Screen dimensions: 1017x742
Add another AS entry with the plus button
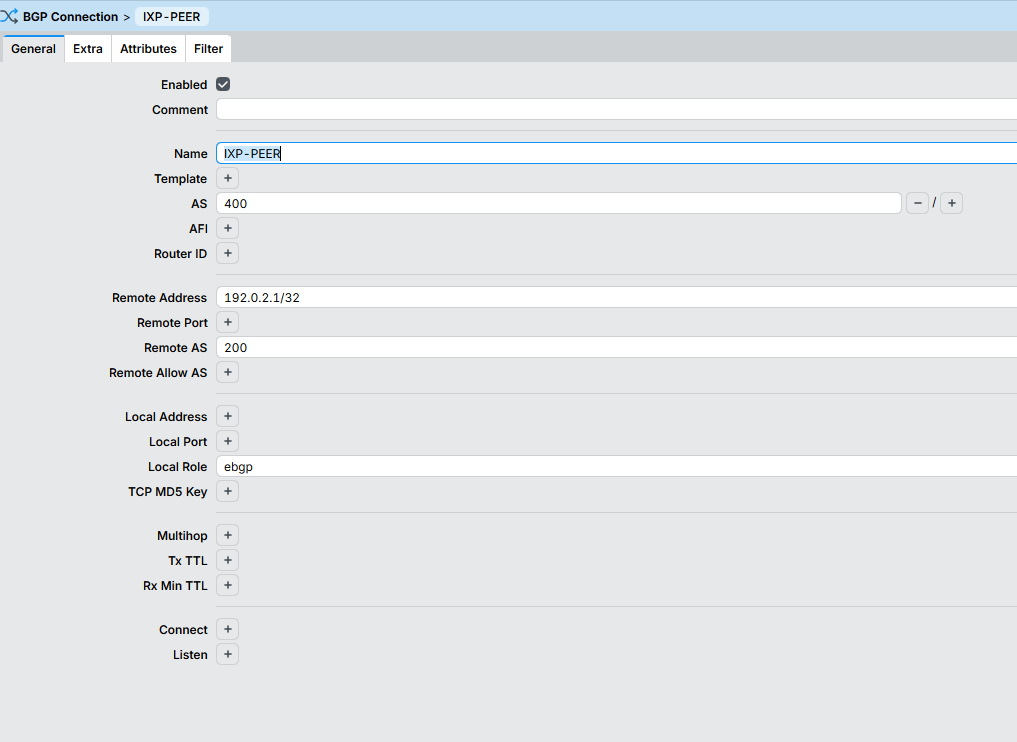pyautogui.click(x=951, y=203)
